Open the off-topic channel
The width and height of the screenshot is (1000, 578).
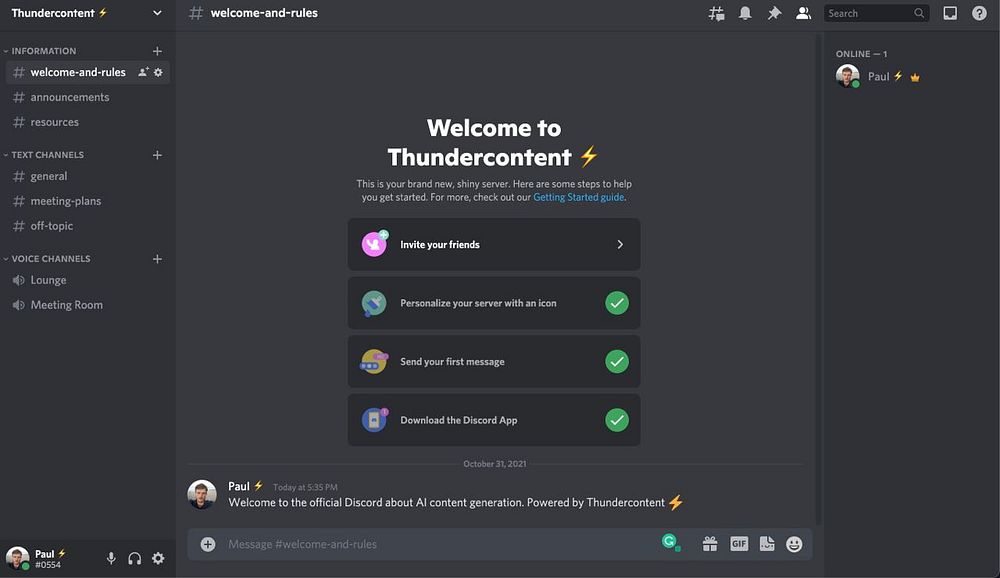(87, 226)
